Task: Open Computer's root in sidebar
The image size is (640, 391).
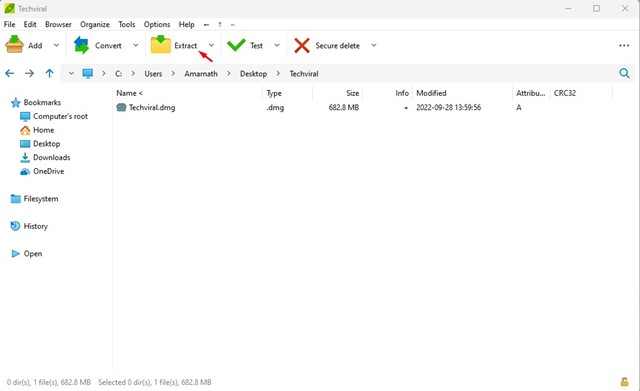Action: click(60, 117)
